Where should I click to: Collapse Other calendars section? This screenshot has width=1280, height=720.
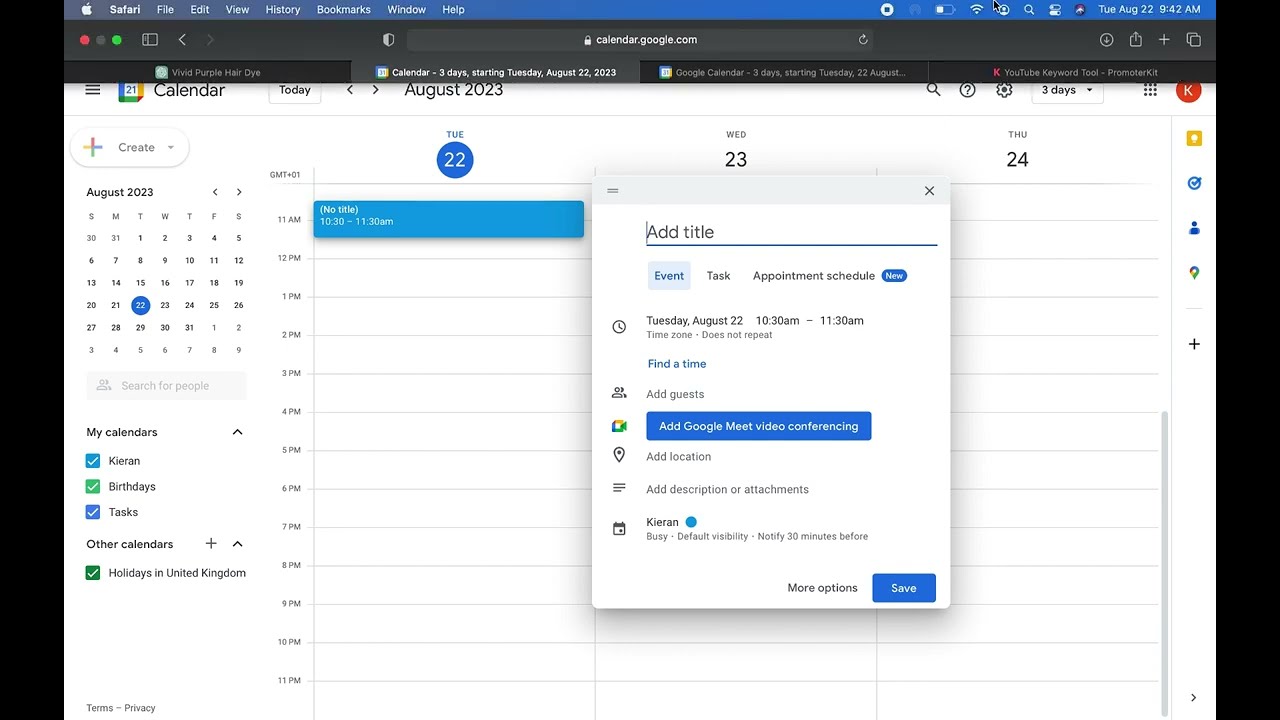point(237,544)
